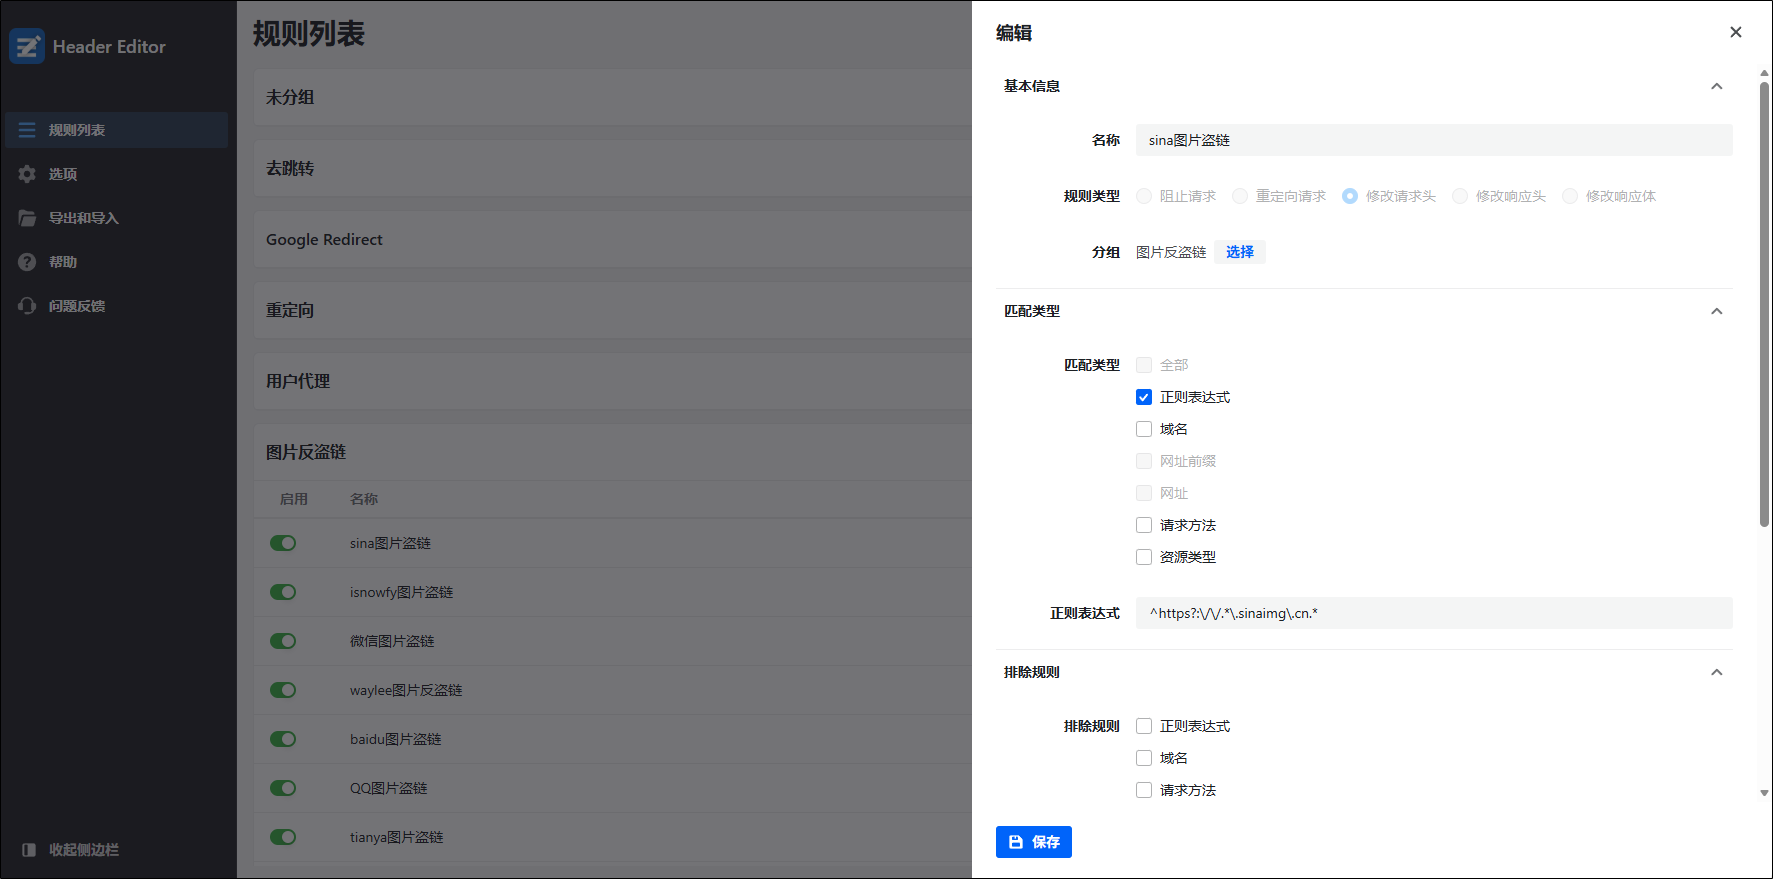Toggle the tianya图片盗链 rule switch

click(x=283, y=837)
